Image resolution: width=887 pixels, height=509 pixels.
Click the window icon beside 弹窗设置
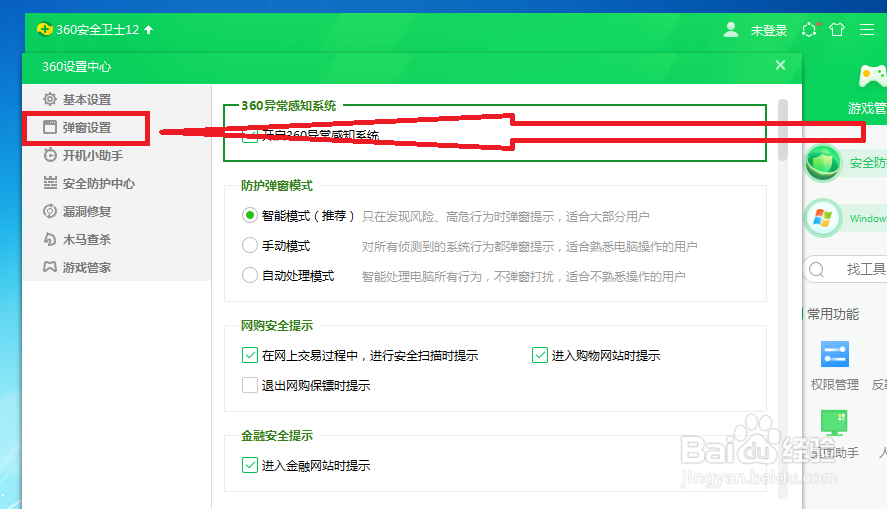[50, 127]
